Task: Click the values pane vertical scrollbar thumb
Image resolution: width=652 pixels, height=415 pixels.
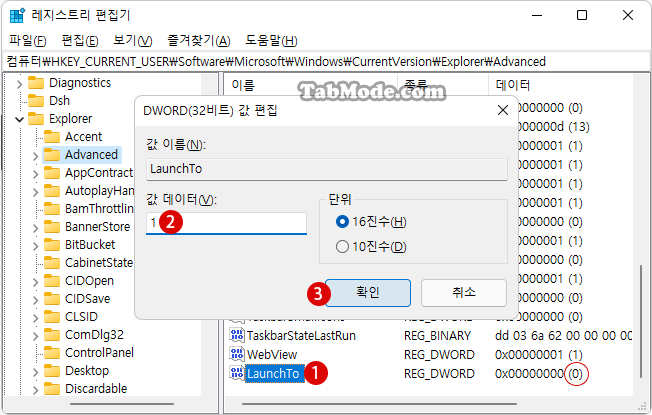Action: [x=642, y=321]
